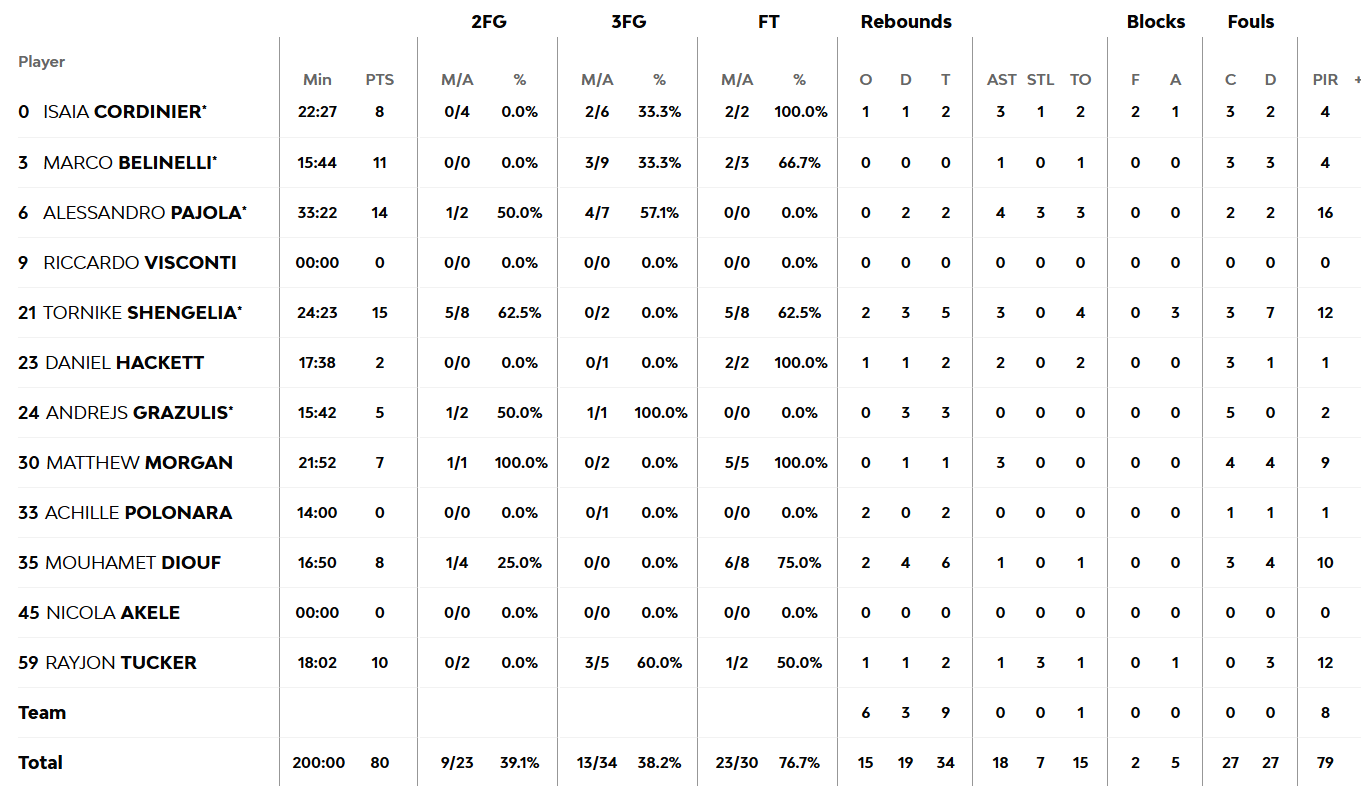The height and width of the screenshot is (786, 1361).
Task: Select the AST column header
Action: click(1001, 80)
